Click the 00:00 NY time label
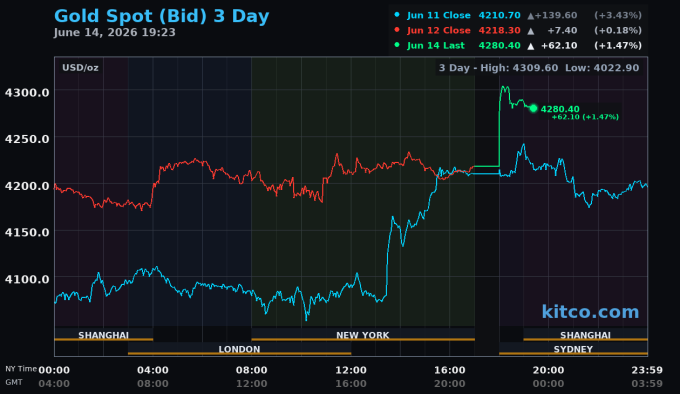The width and height of the screenshot is (680, 394). (x=54, y=370)
